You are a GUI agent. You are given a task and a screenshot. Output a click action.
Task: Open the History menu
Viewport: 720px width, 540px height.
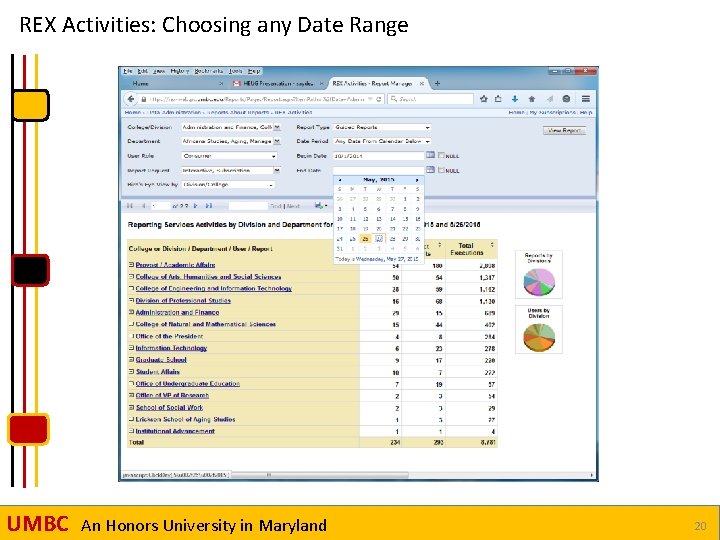[x=180, y=71]
